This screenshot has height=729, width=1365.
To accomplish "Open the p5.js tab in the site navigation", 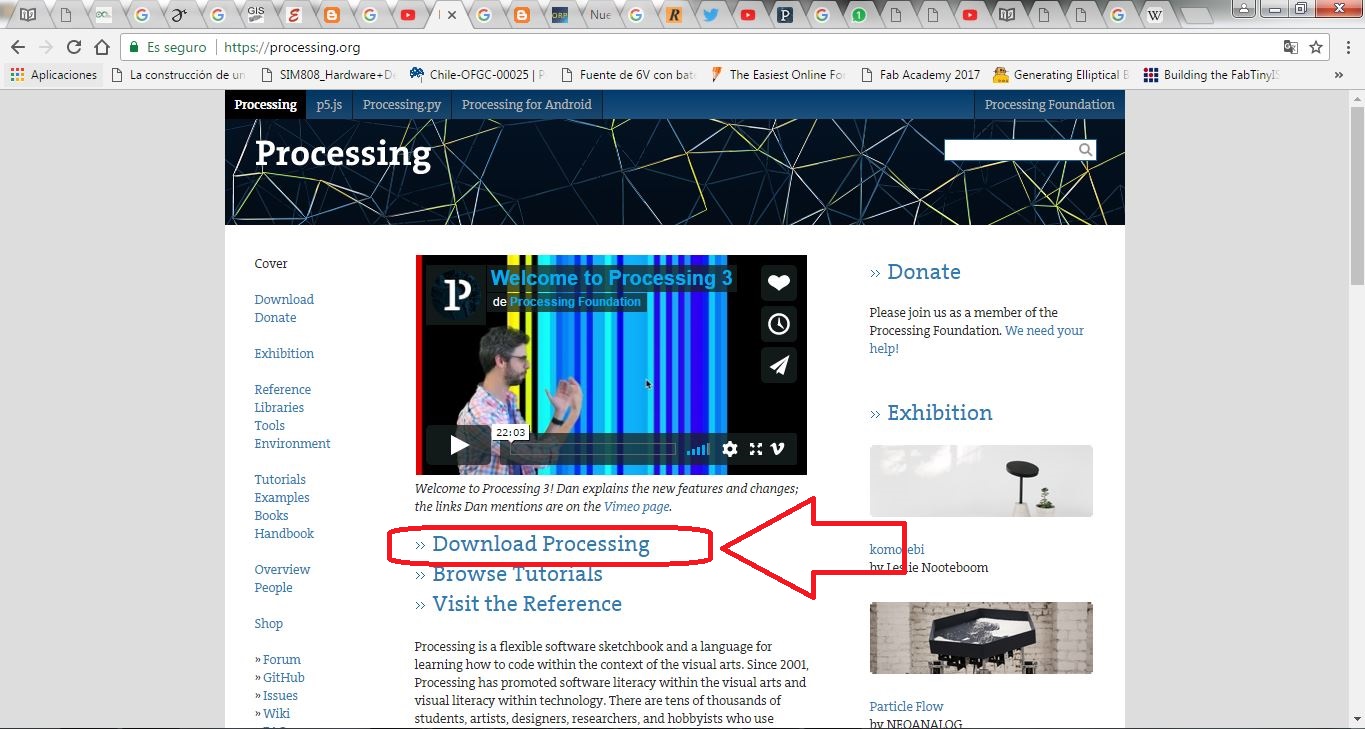I will (x=329, y=104).
